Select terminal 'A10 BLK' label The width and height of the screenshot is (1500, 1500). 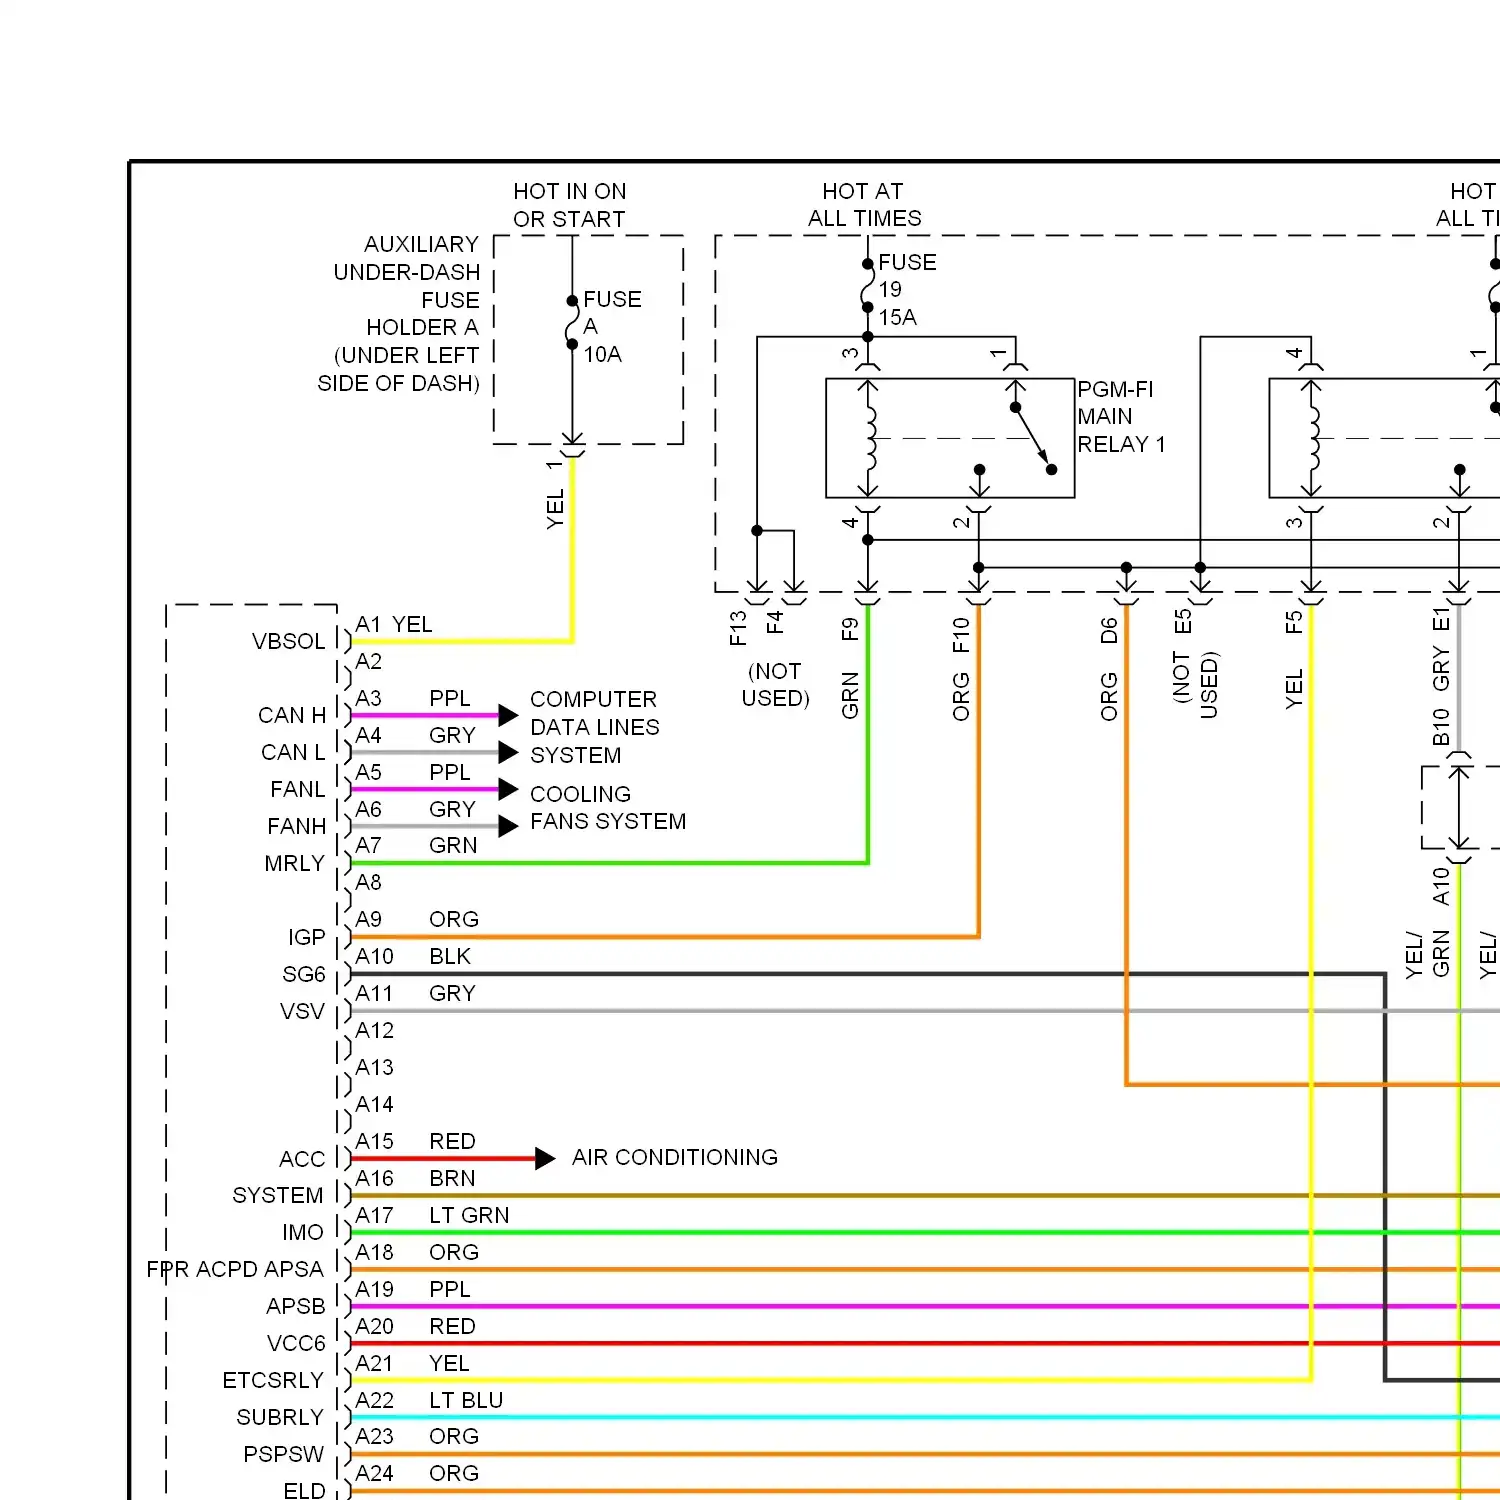413,957
